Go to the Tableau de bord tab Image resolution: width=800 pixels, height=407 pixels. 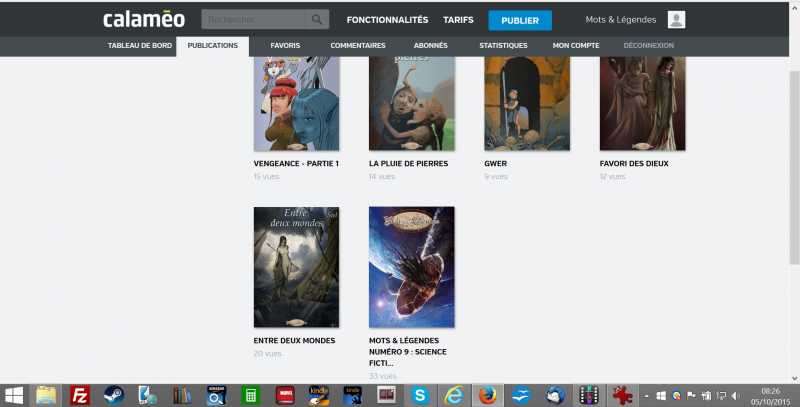point(140,46)
